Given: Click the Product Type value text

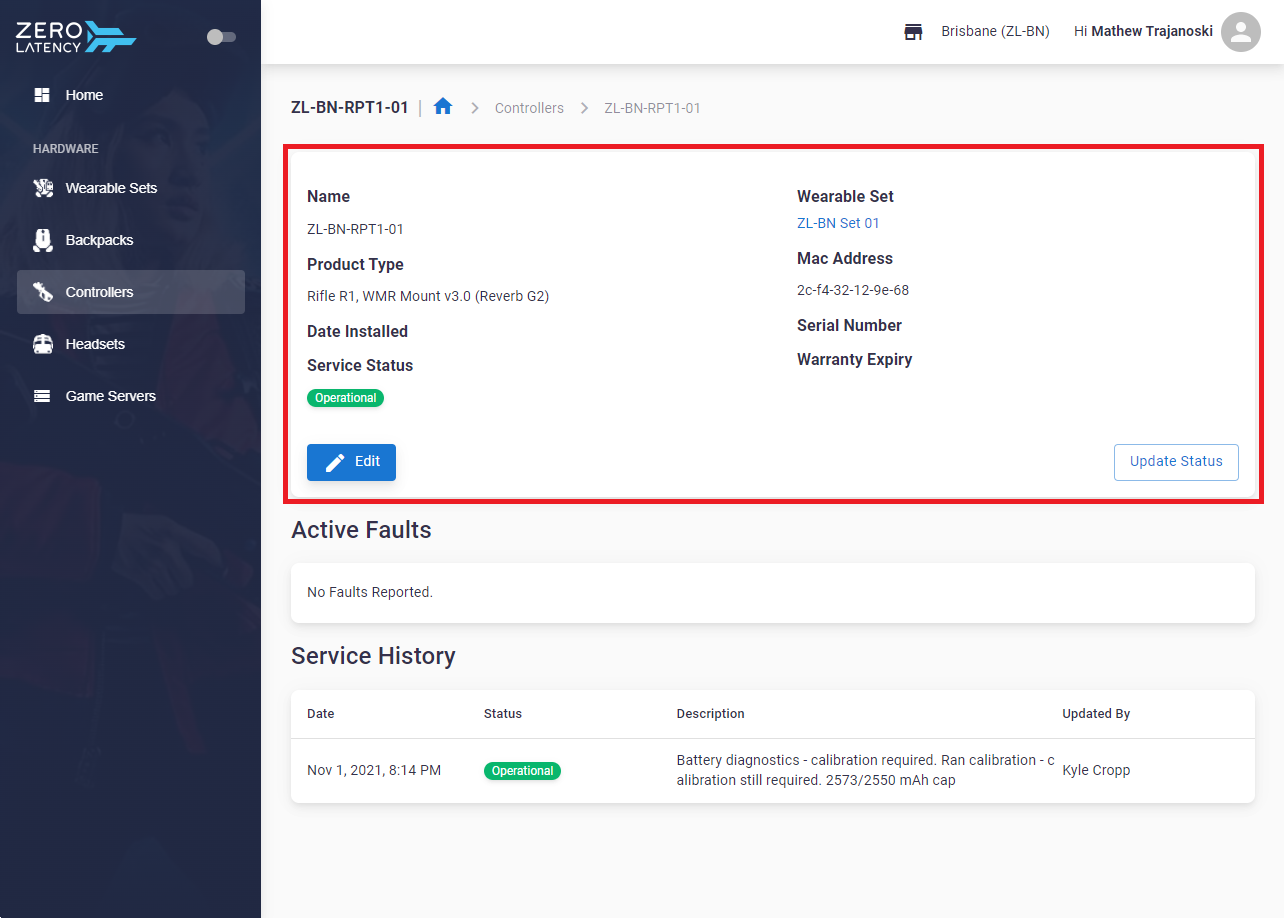Looking at the screenshot, I should click(428, 296).
